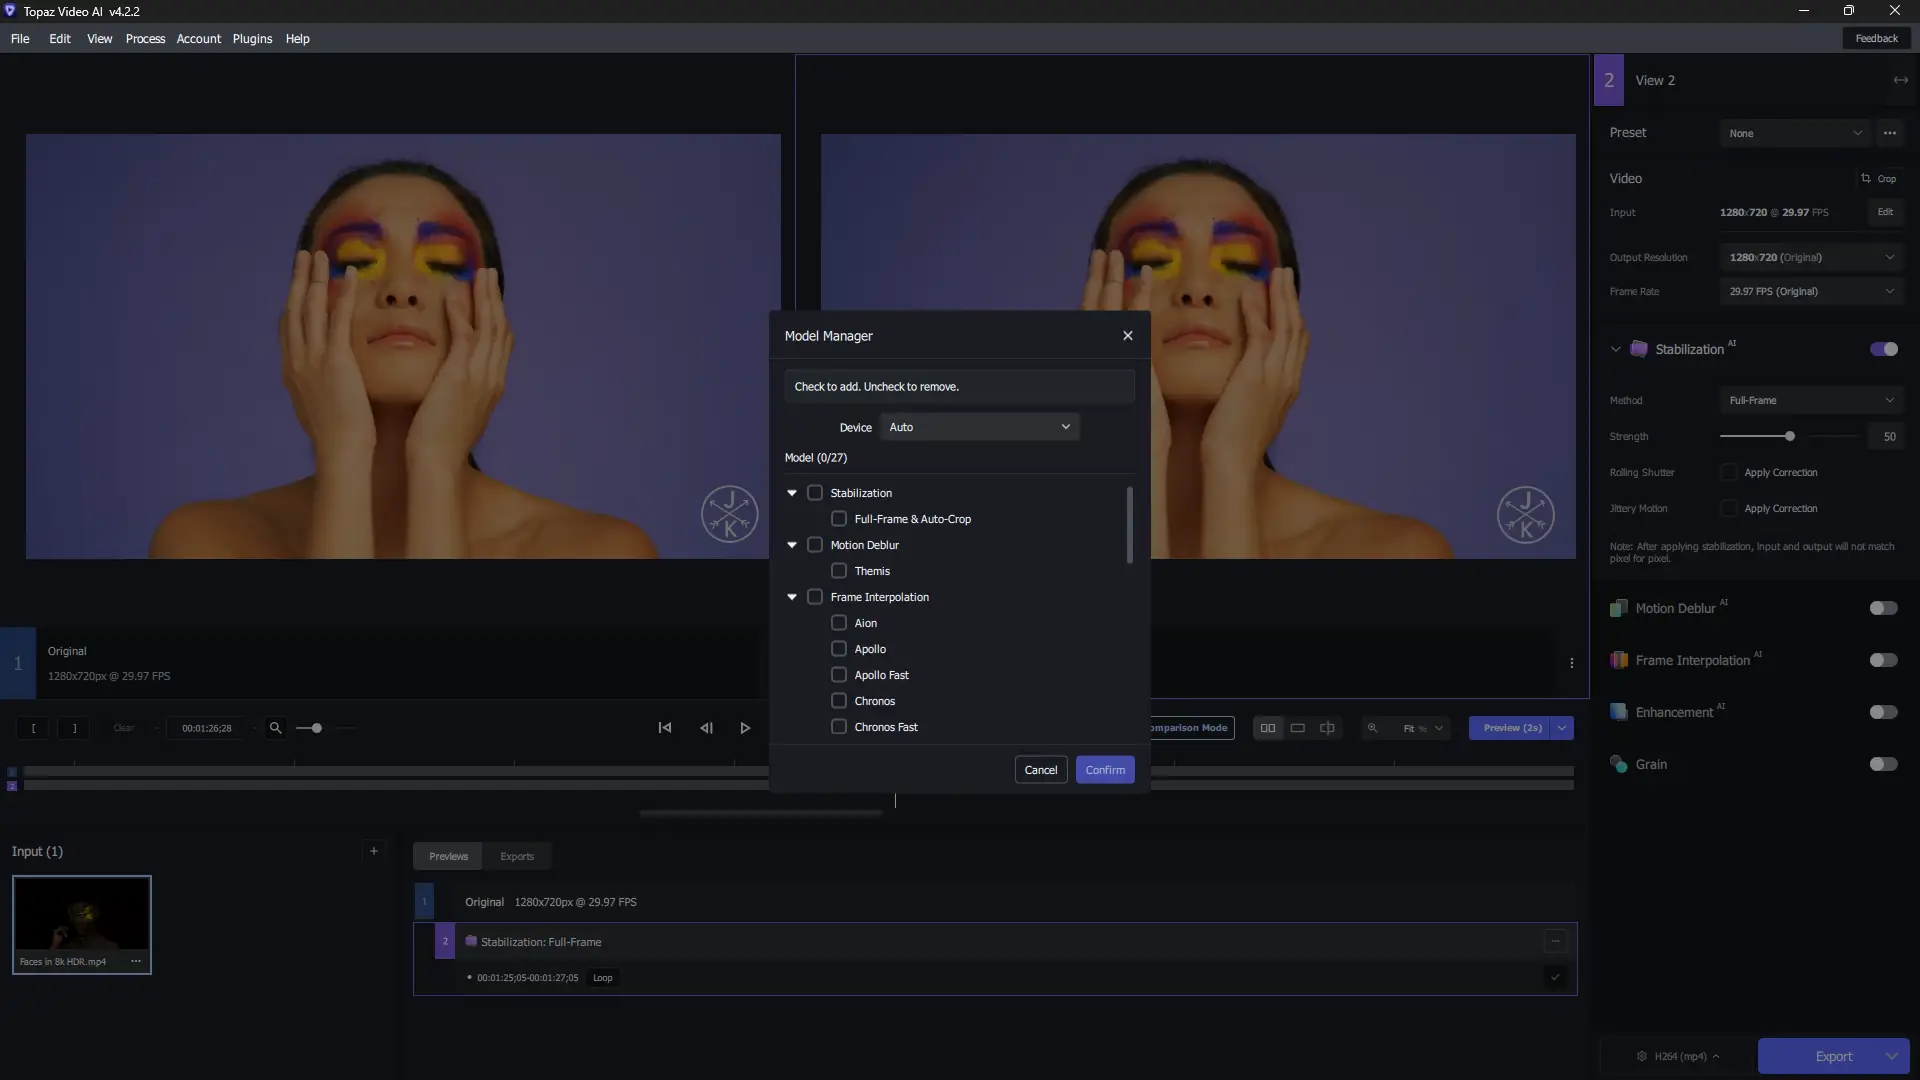Open the Output Resolution dropdown
This screenshot has height=1080, width=1920.
coord(1811,257)
